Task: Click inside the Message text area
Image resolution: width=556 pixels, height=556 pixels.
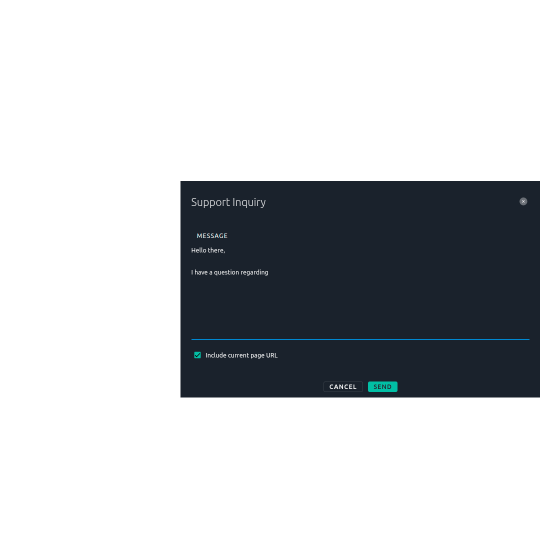Action: [360, 291]
